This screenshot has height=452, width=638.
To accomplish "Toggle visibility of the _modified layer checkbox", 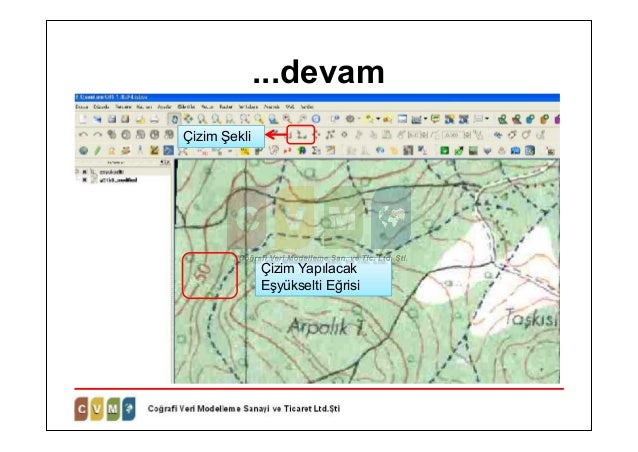I will pyautogui.click(x=85, y=180).
